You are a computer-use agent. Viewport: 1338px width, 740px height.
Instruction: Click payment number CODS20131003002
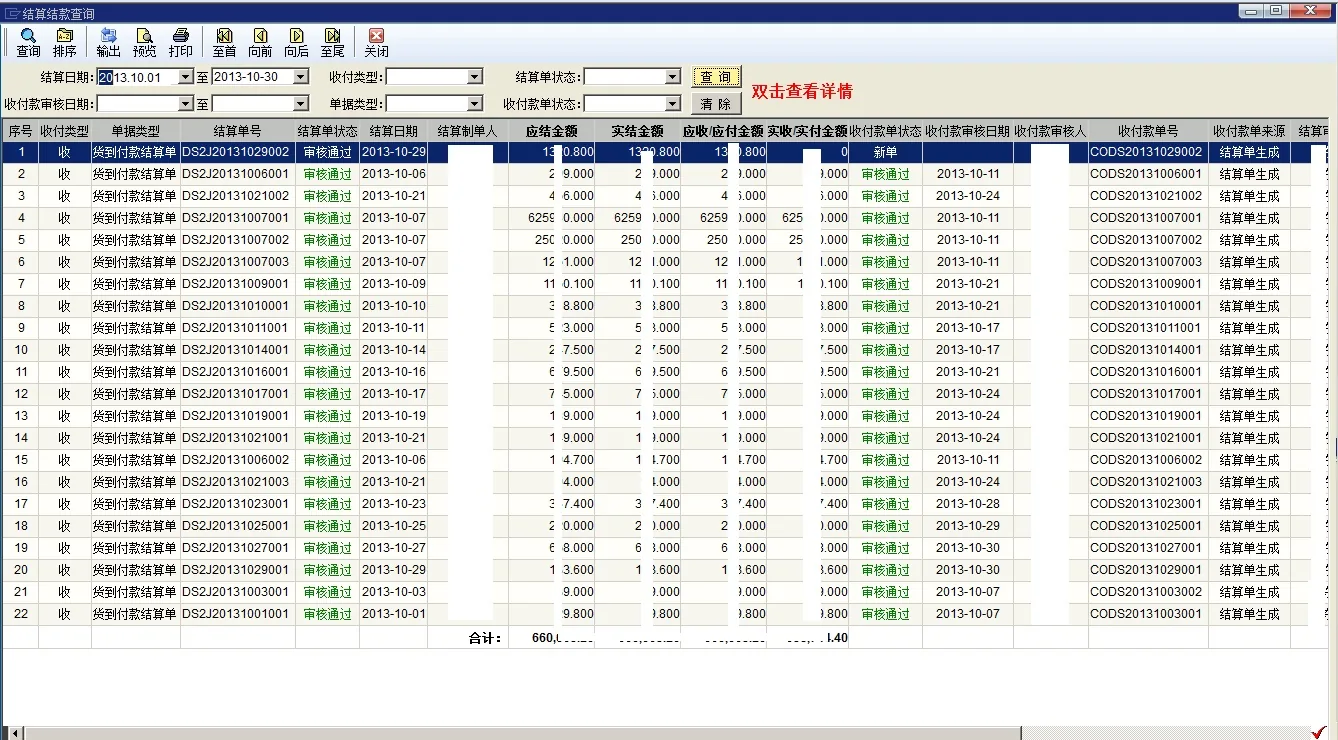[1147, 592]
